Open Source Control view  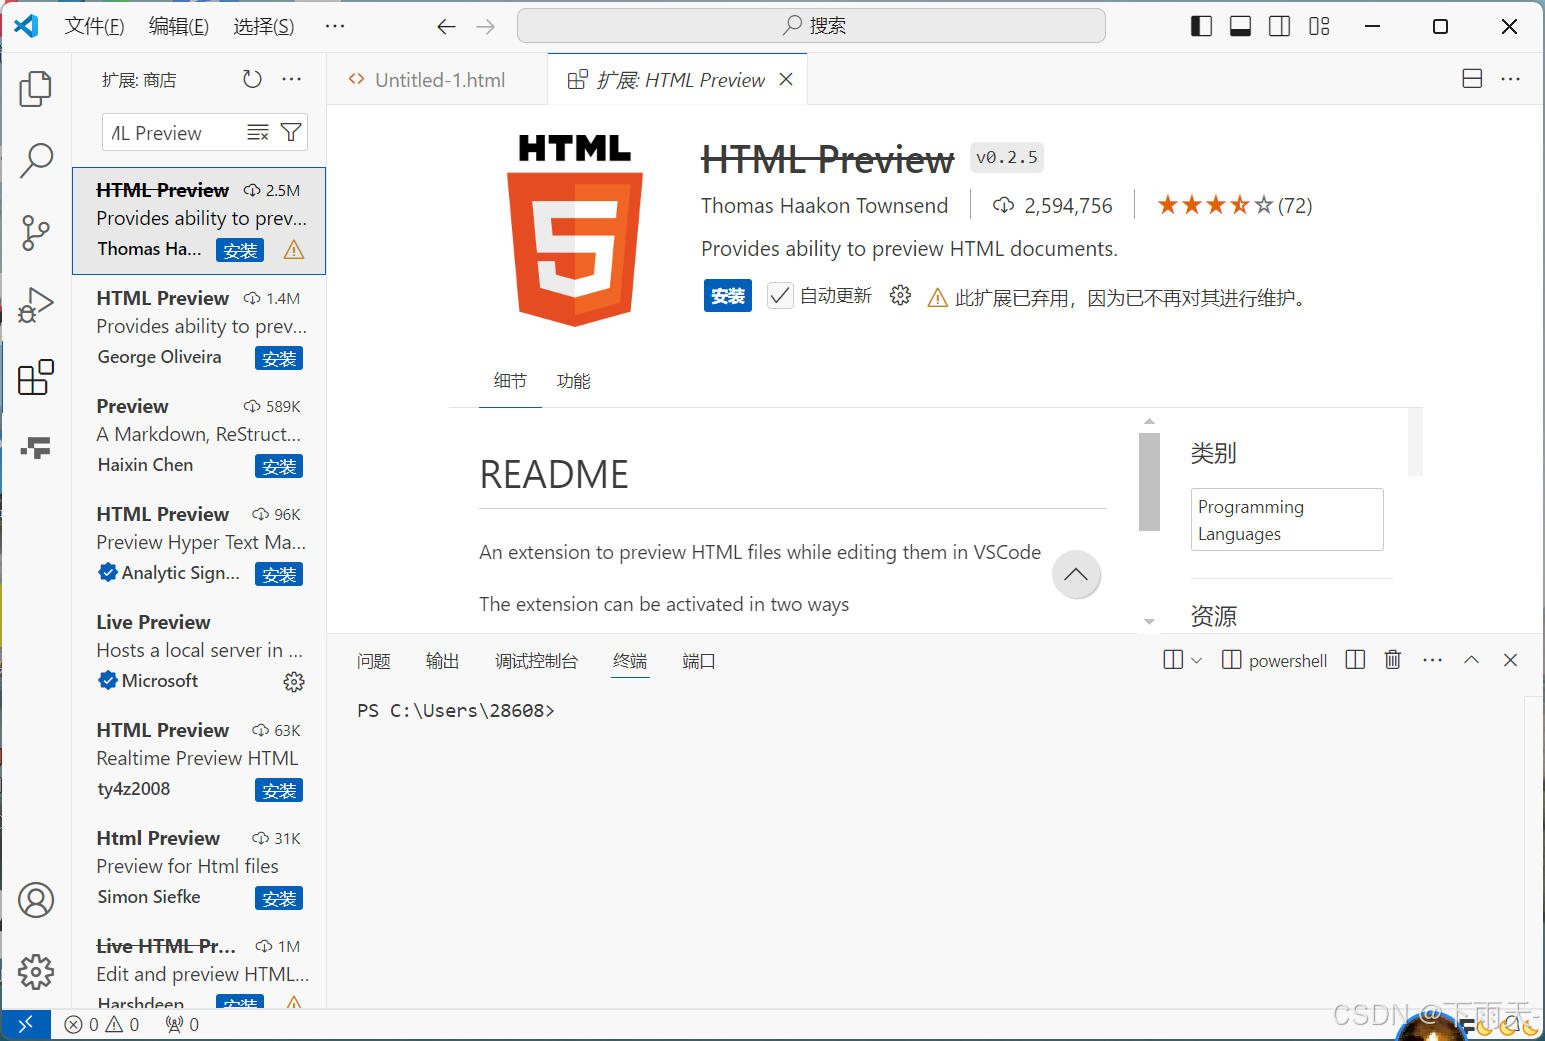[x=36, y=233]
